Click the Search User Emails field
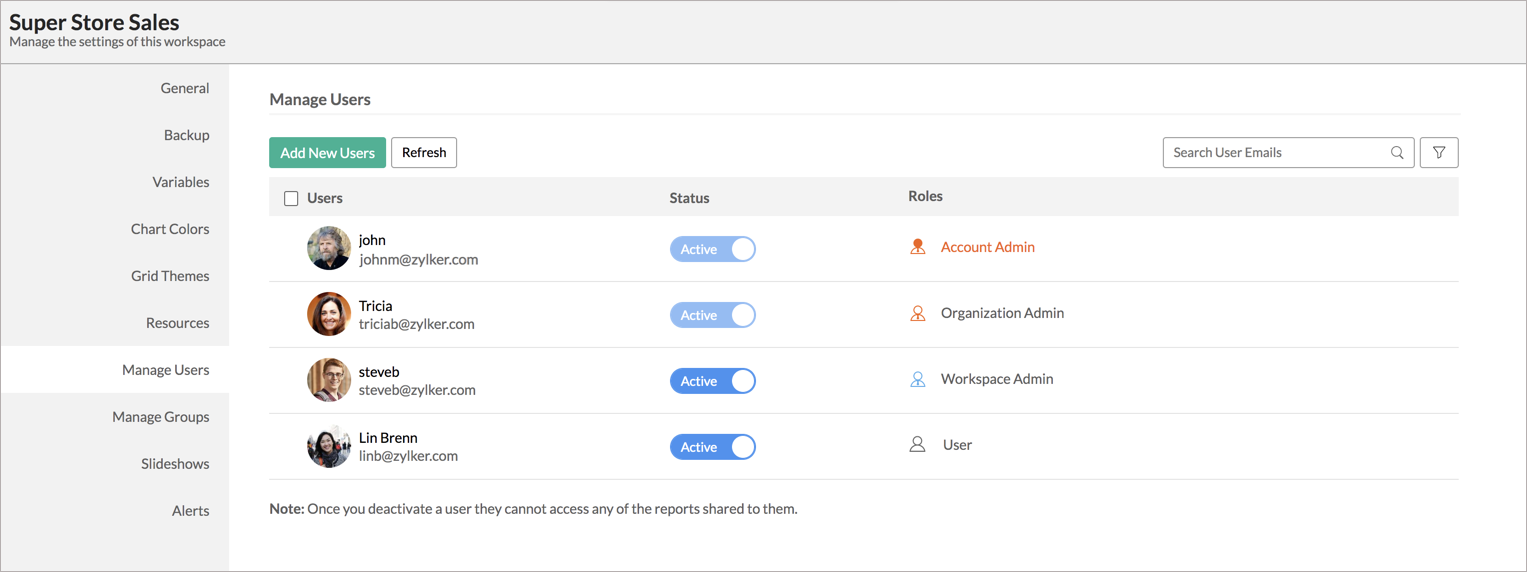The height and width of the screenshot is (572, 1527). [1275, 153]
